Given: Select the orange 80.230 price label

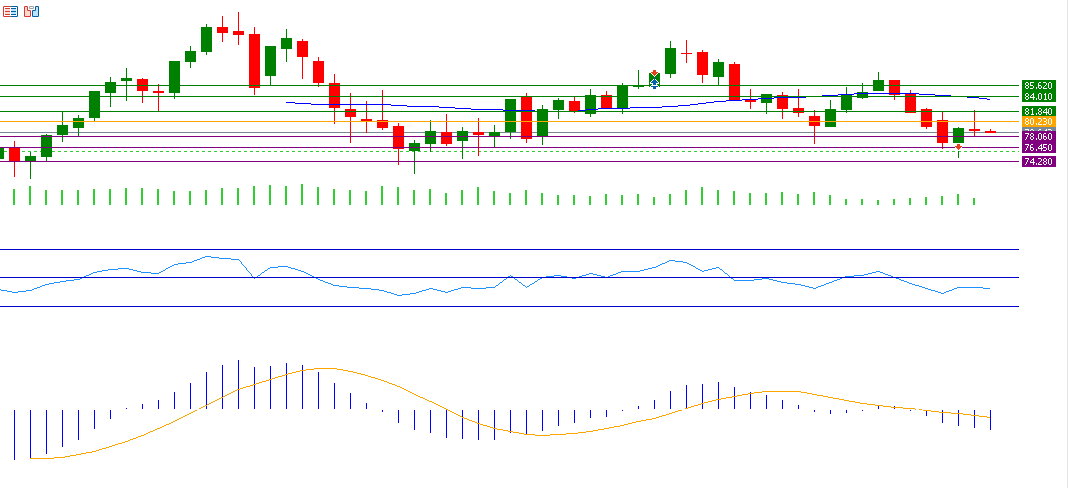Looking at the screenshot, I should (1040, 122).
